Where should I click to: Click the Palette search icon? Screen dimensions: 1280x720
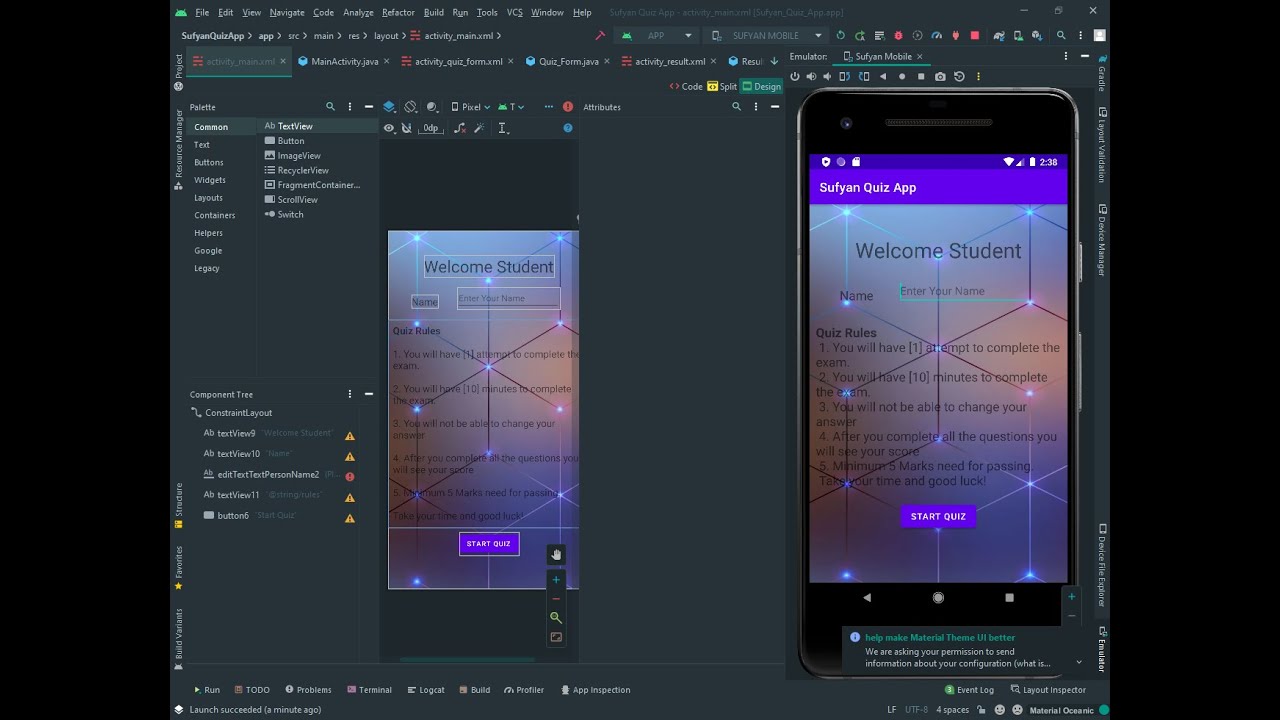tap(330, 106)
